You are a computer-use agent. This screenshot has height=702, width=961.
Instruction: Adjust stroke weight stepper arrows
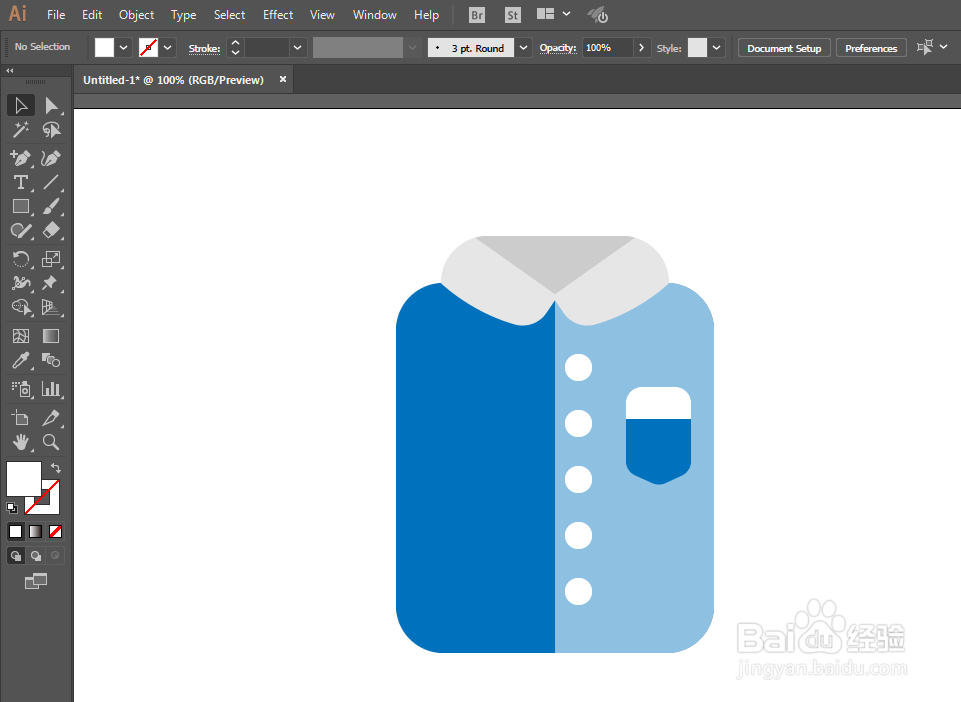(x=235, y=47)
